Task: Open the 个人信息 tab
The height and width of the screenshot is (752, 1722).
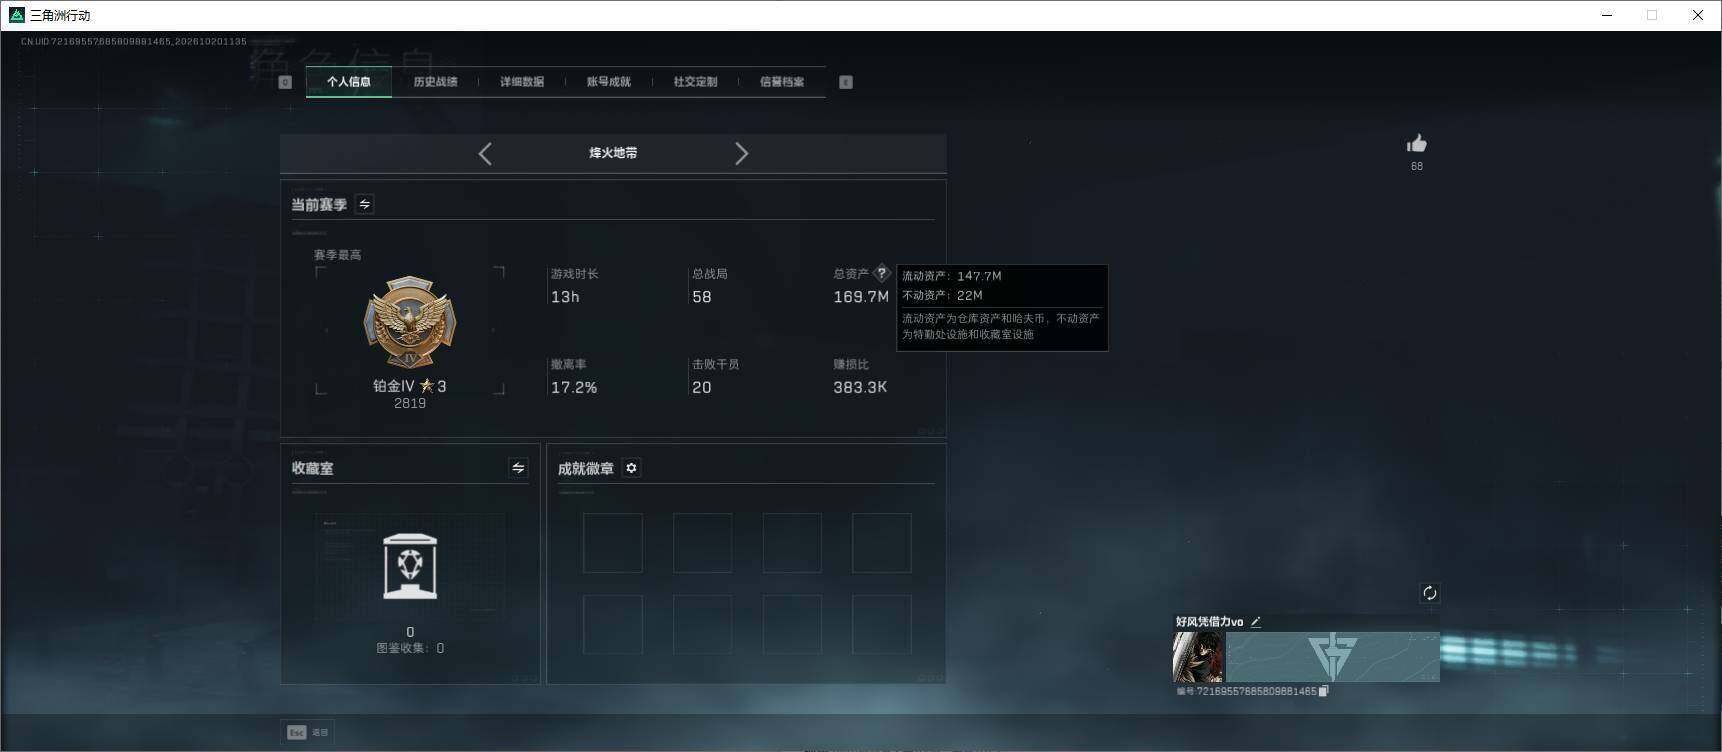Action: pos(348,82)
